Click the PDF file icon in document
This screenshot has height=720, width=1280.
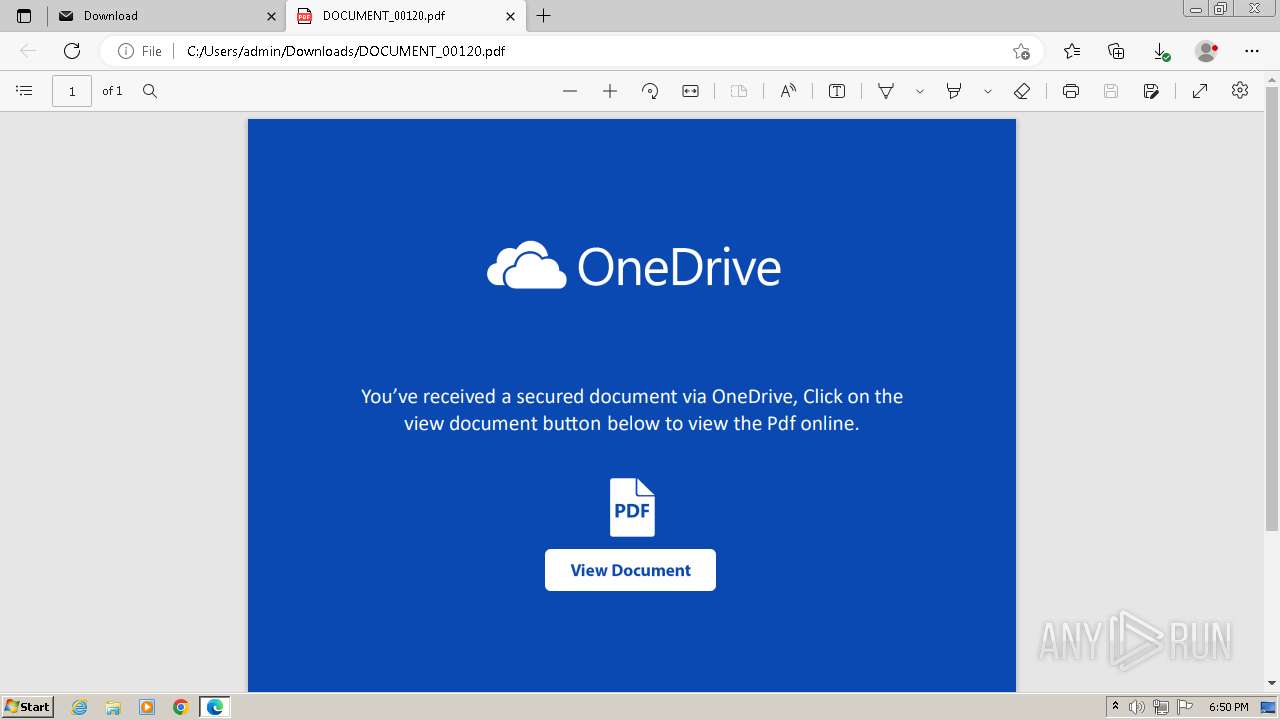tap(633, 507)
